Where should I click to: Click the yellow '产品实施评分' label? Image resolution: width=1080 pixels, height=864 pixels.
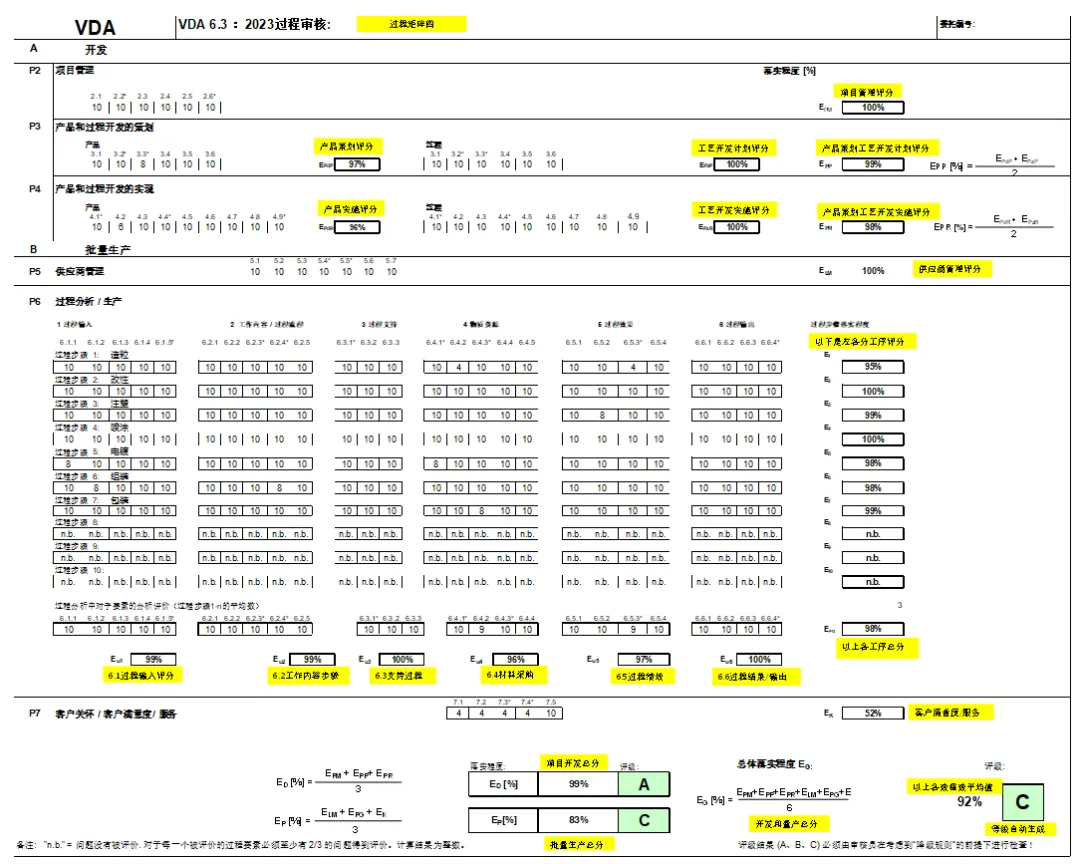pos(351,209)
